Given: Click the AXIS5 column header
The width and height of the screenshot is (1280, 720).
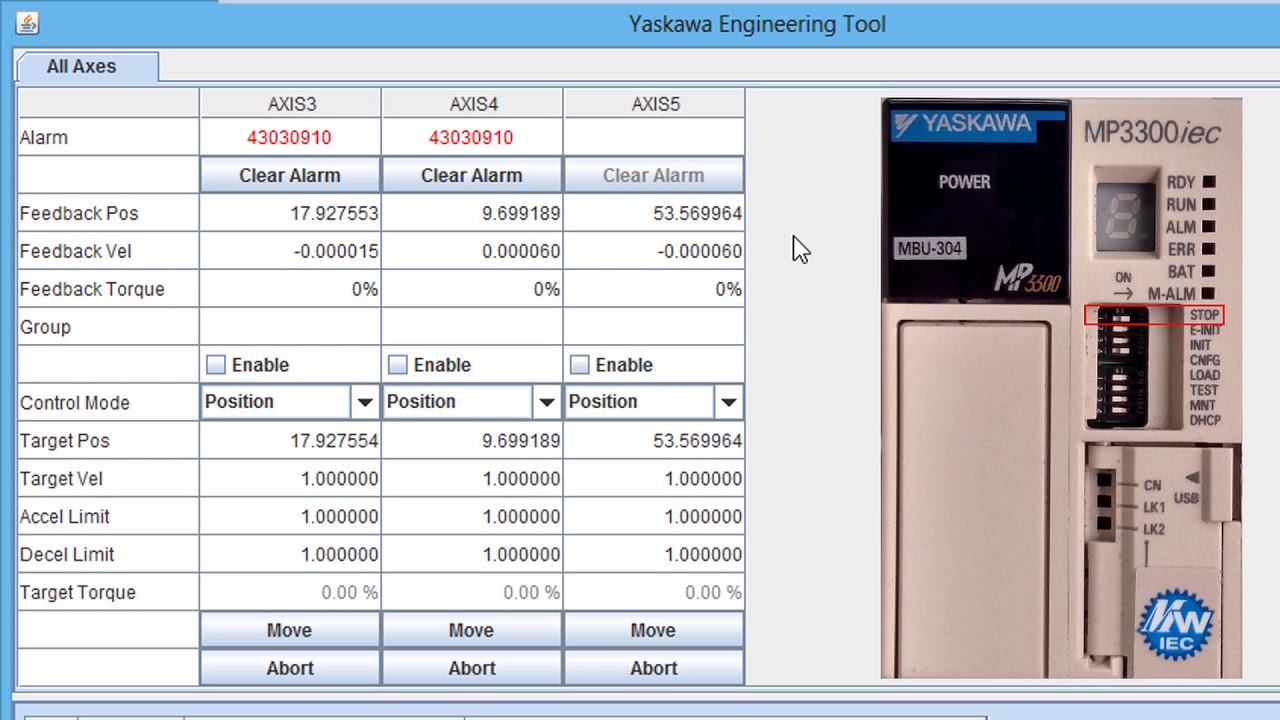Looking at the screenshot, I should pyautogui.click(x=654, y=104).
